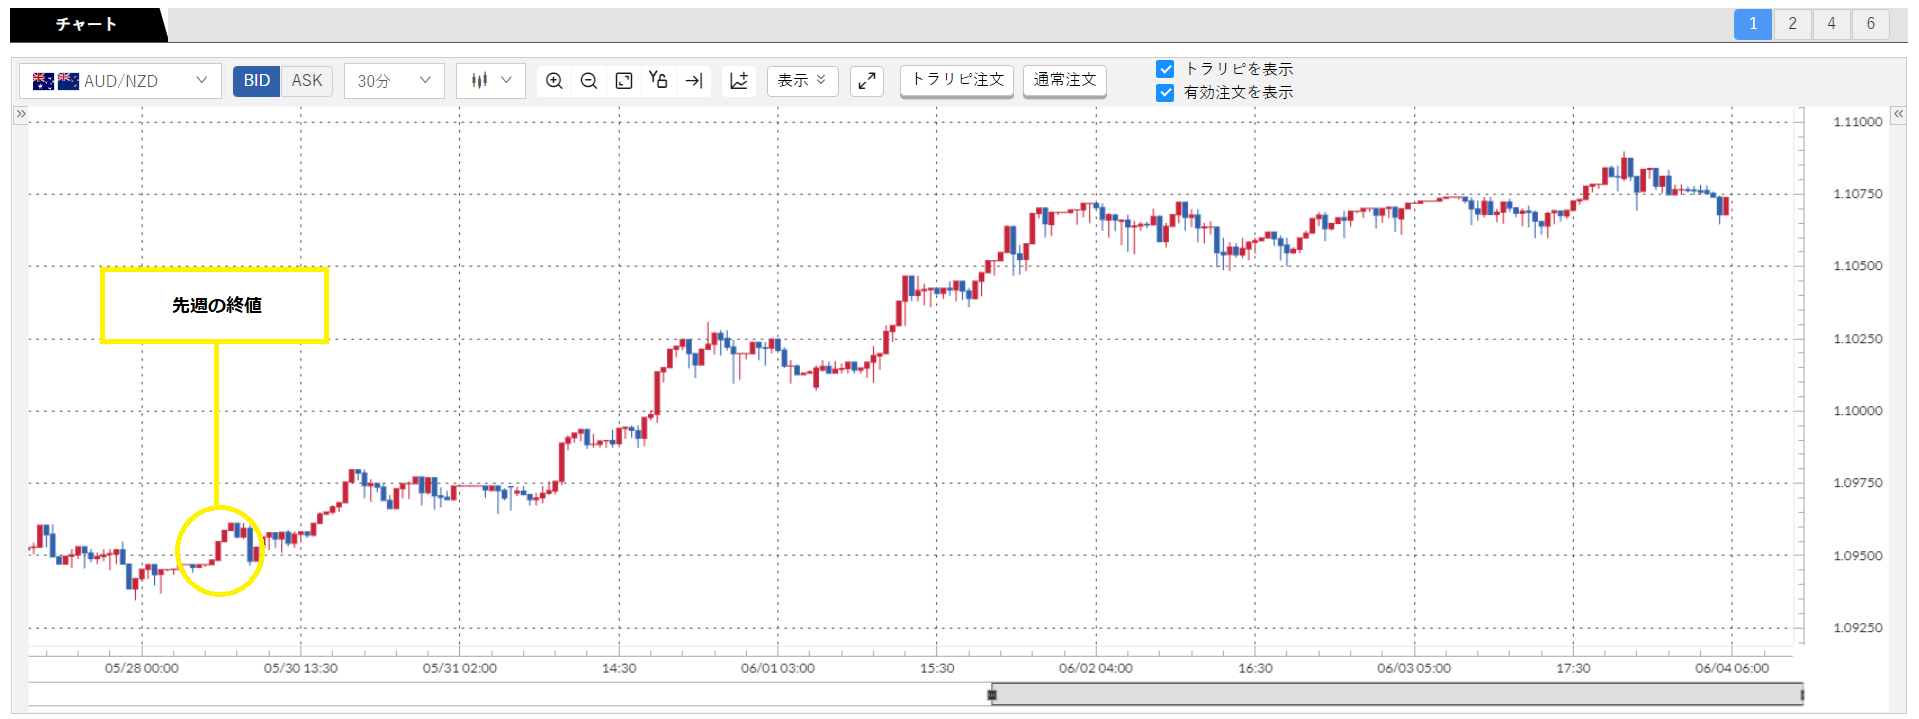Click the 1.10500 price axis label

tap(1857, 266)
